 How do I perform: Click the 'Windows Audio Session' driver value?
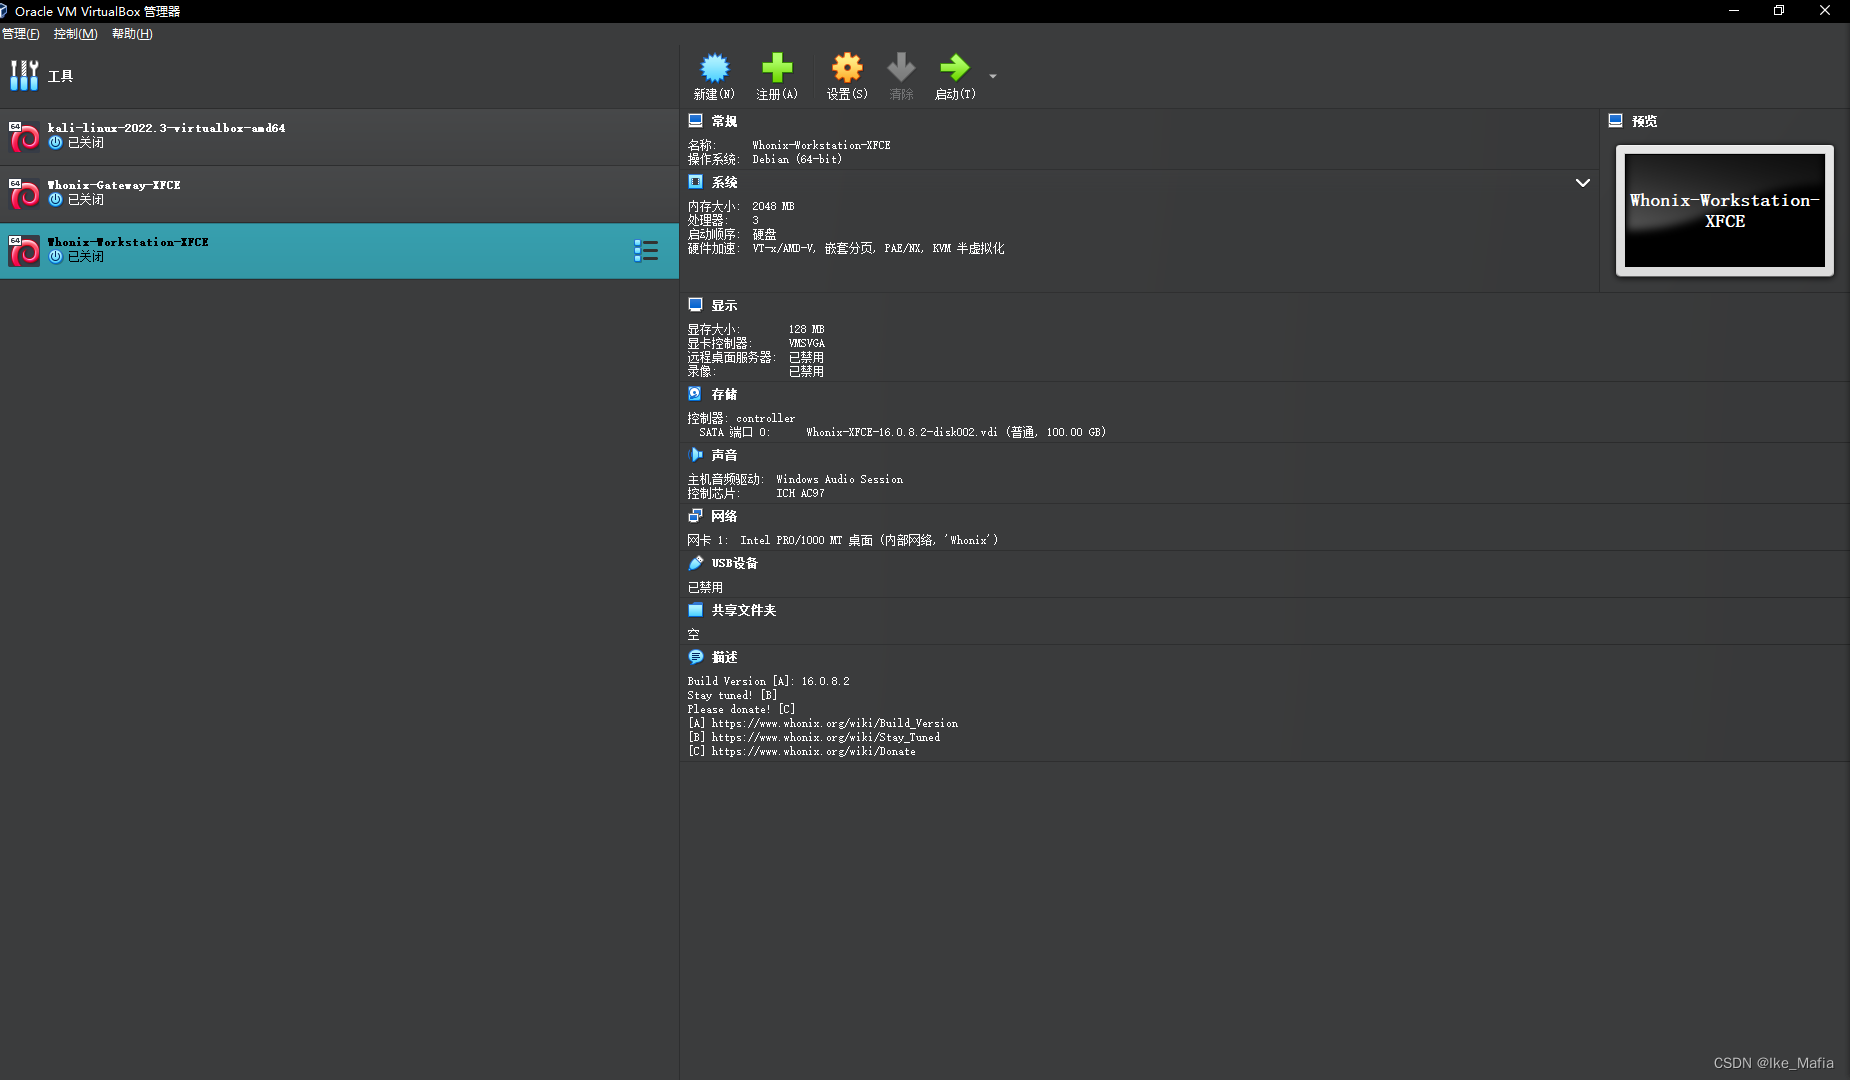(839, 479)
